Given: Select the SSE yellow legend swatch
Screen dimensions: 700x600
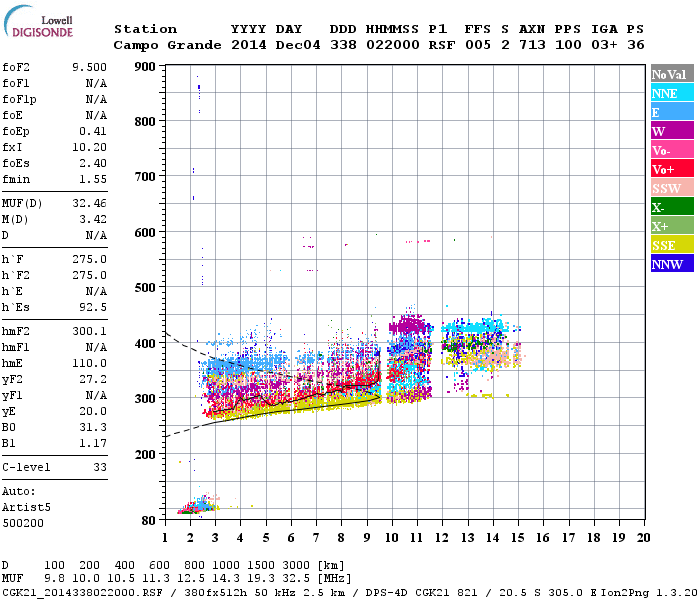Looking at the screenshot, I should 672,245.
